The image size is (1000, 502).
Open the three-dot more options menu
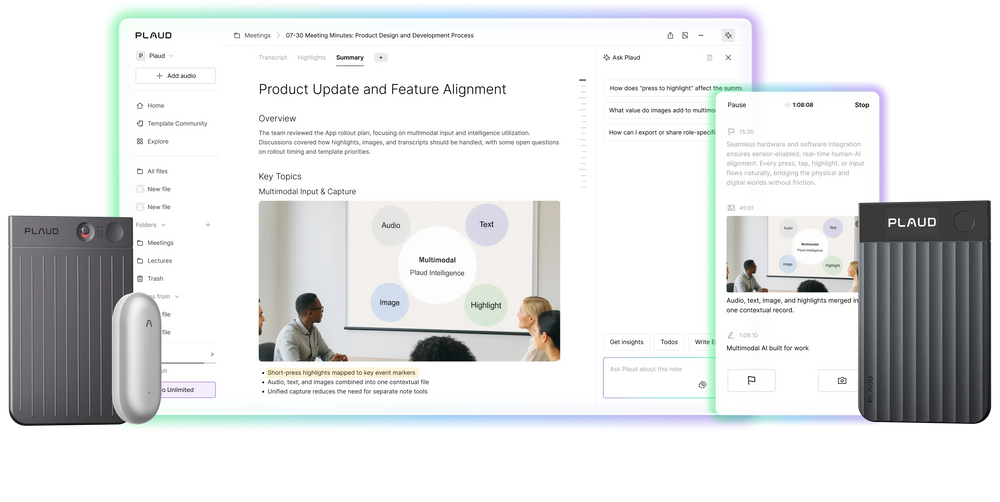tap(702, 35)
